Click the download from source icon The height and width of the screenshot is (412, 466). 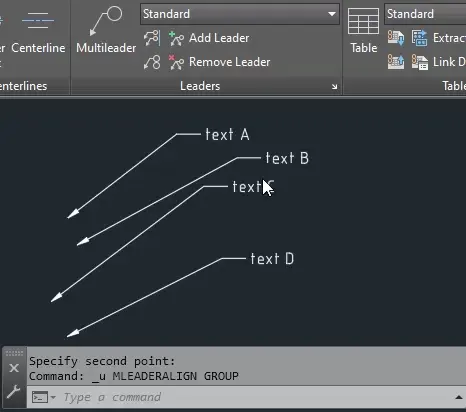[396, 38]
